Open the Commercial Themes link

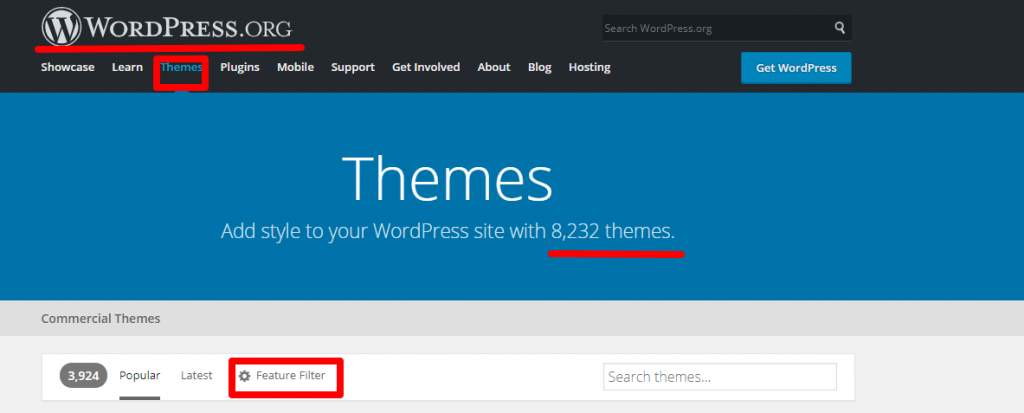pyautogui.click(x=100, y=319)
